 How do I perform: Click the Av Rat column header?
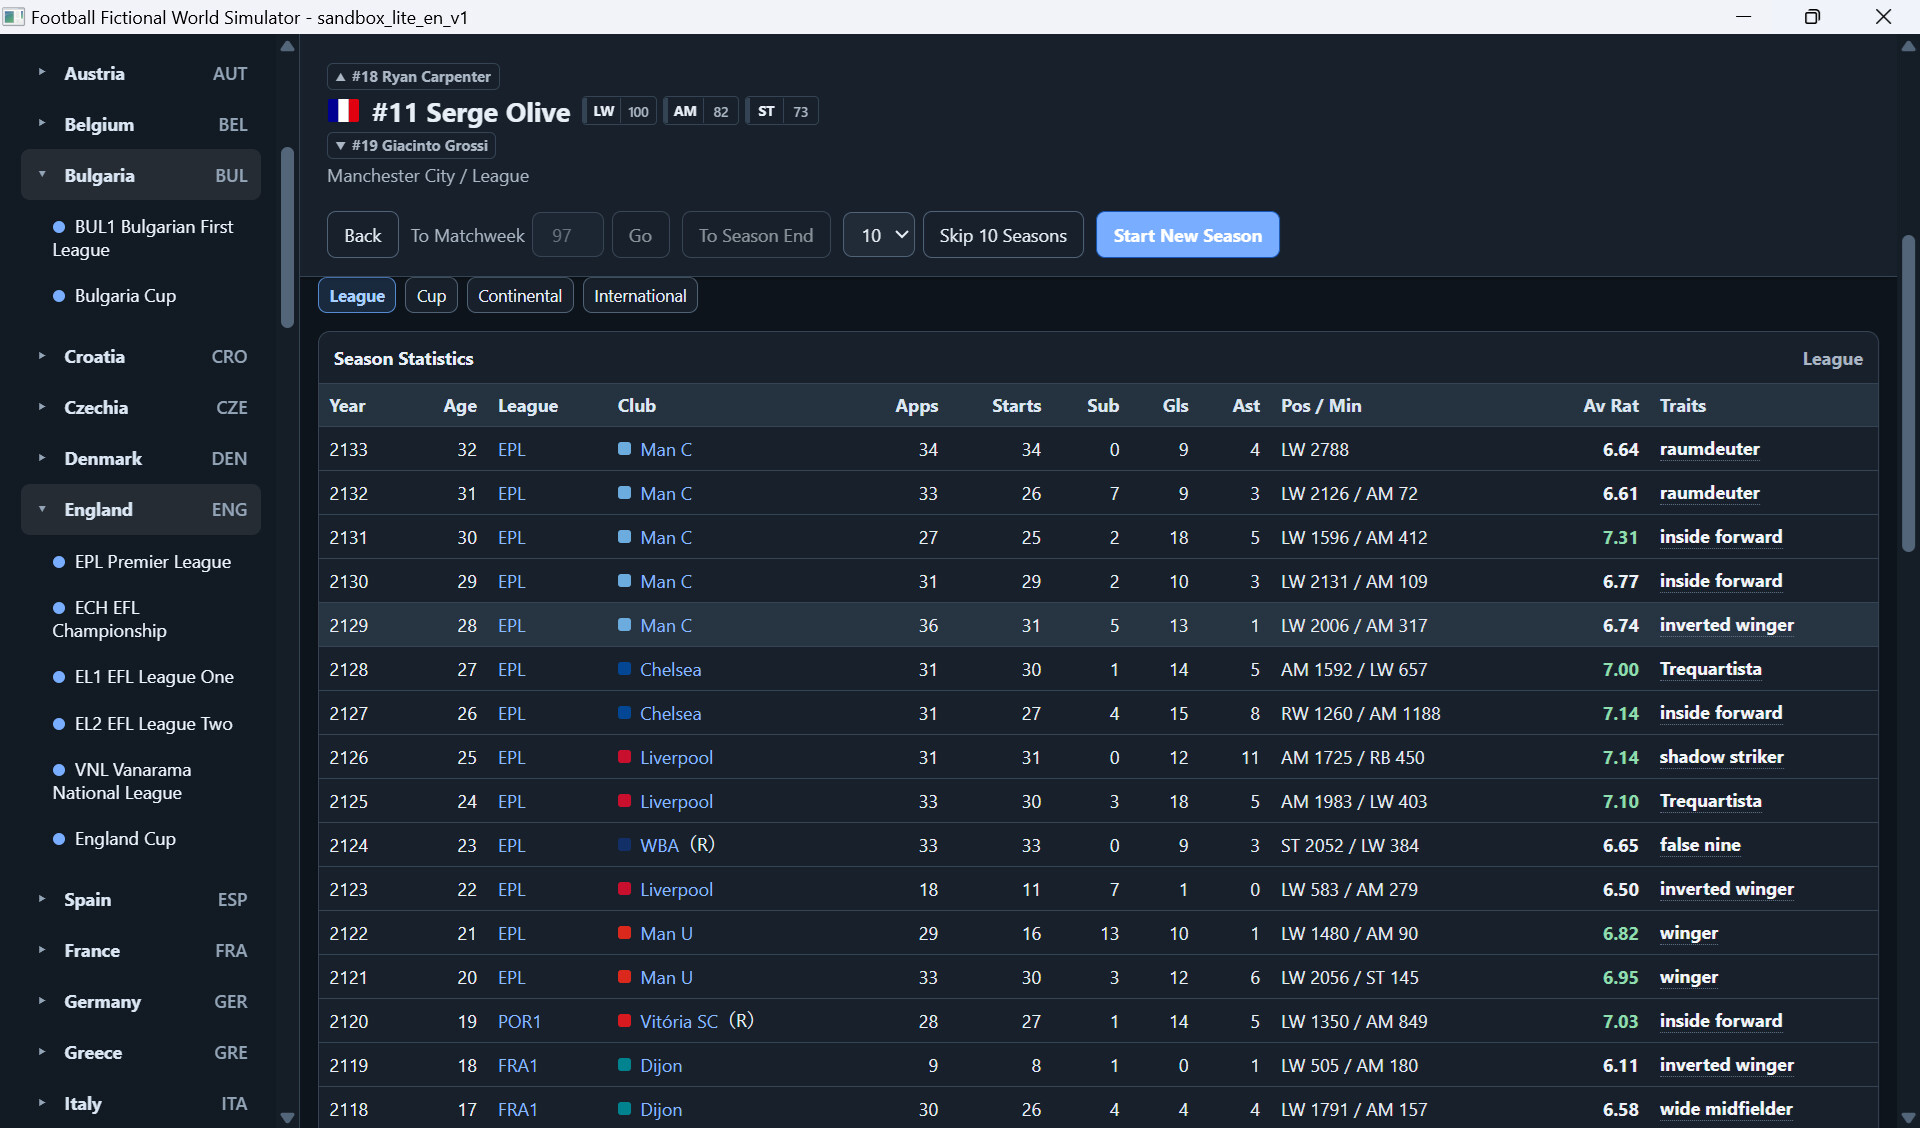(x=1611, y=405)
